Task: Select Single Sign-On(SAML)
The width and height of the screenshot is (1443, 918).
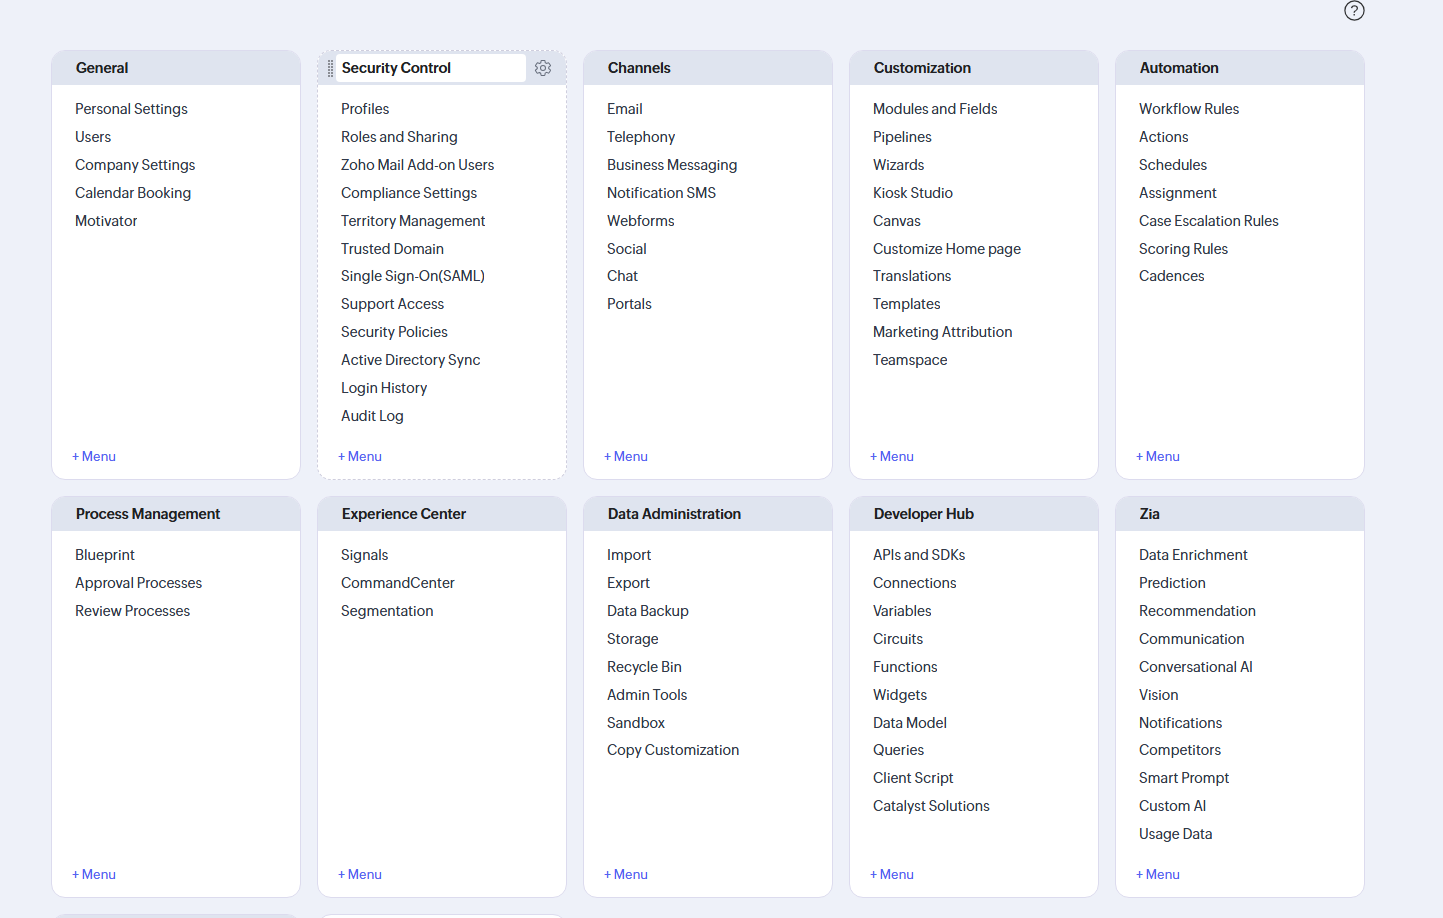Action: (413, 276)
